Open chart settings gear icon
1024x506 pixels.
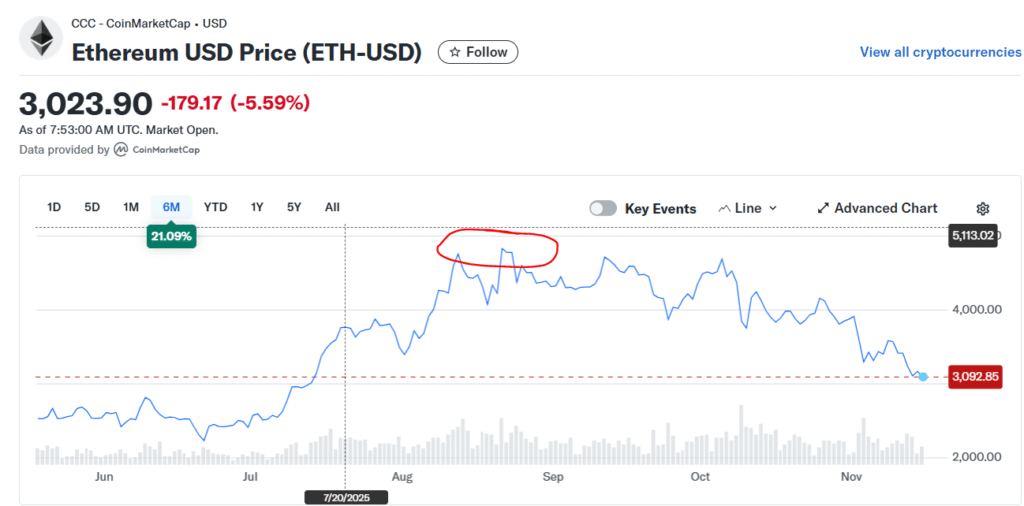point(982,208)
